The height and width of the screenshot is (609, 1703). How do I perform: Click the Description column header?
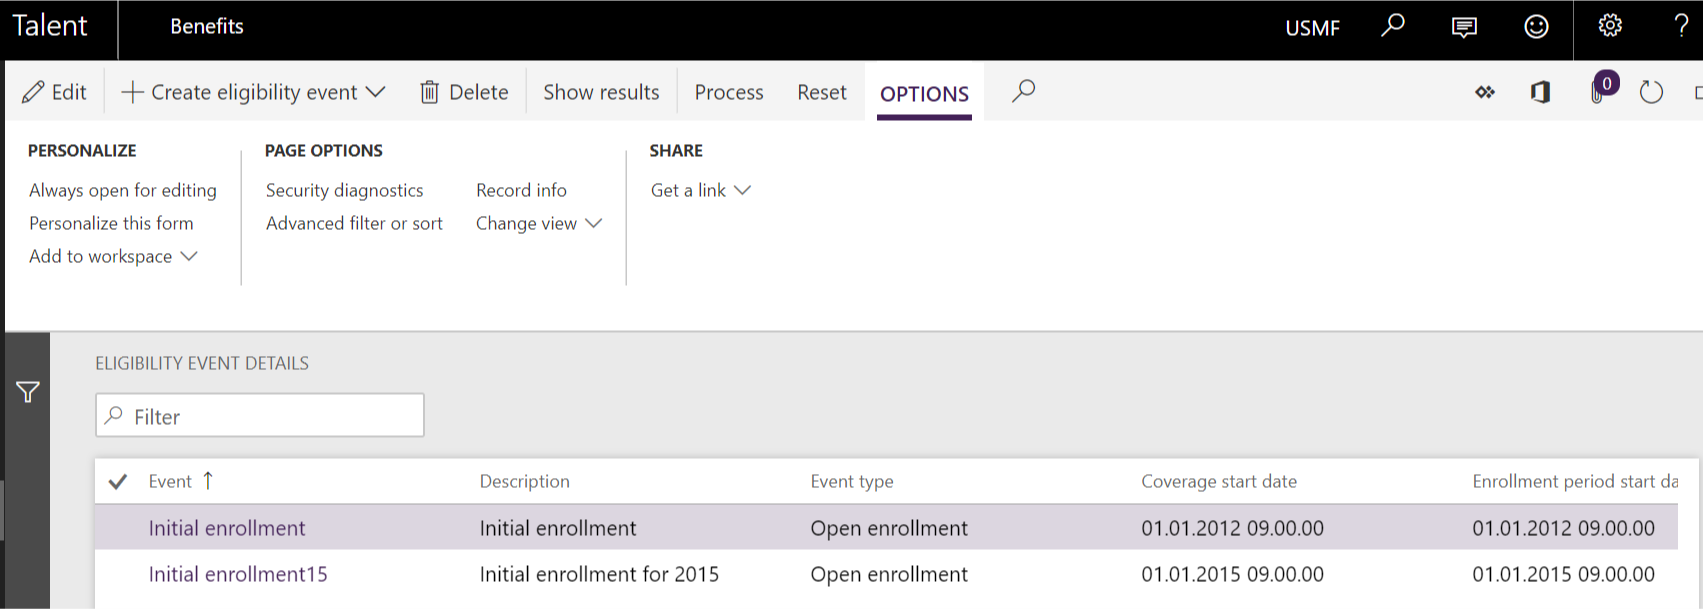point(524,481)
